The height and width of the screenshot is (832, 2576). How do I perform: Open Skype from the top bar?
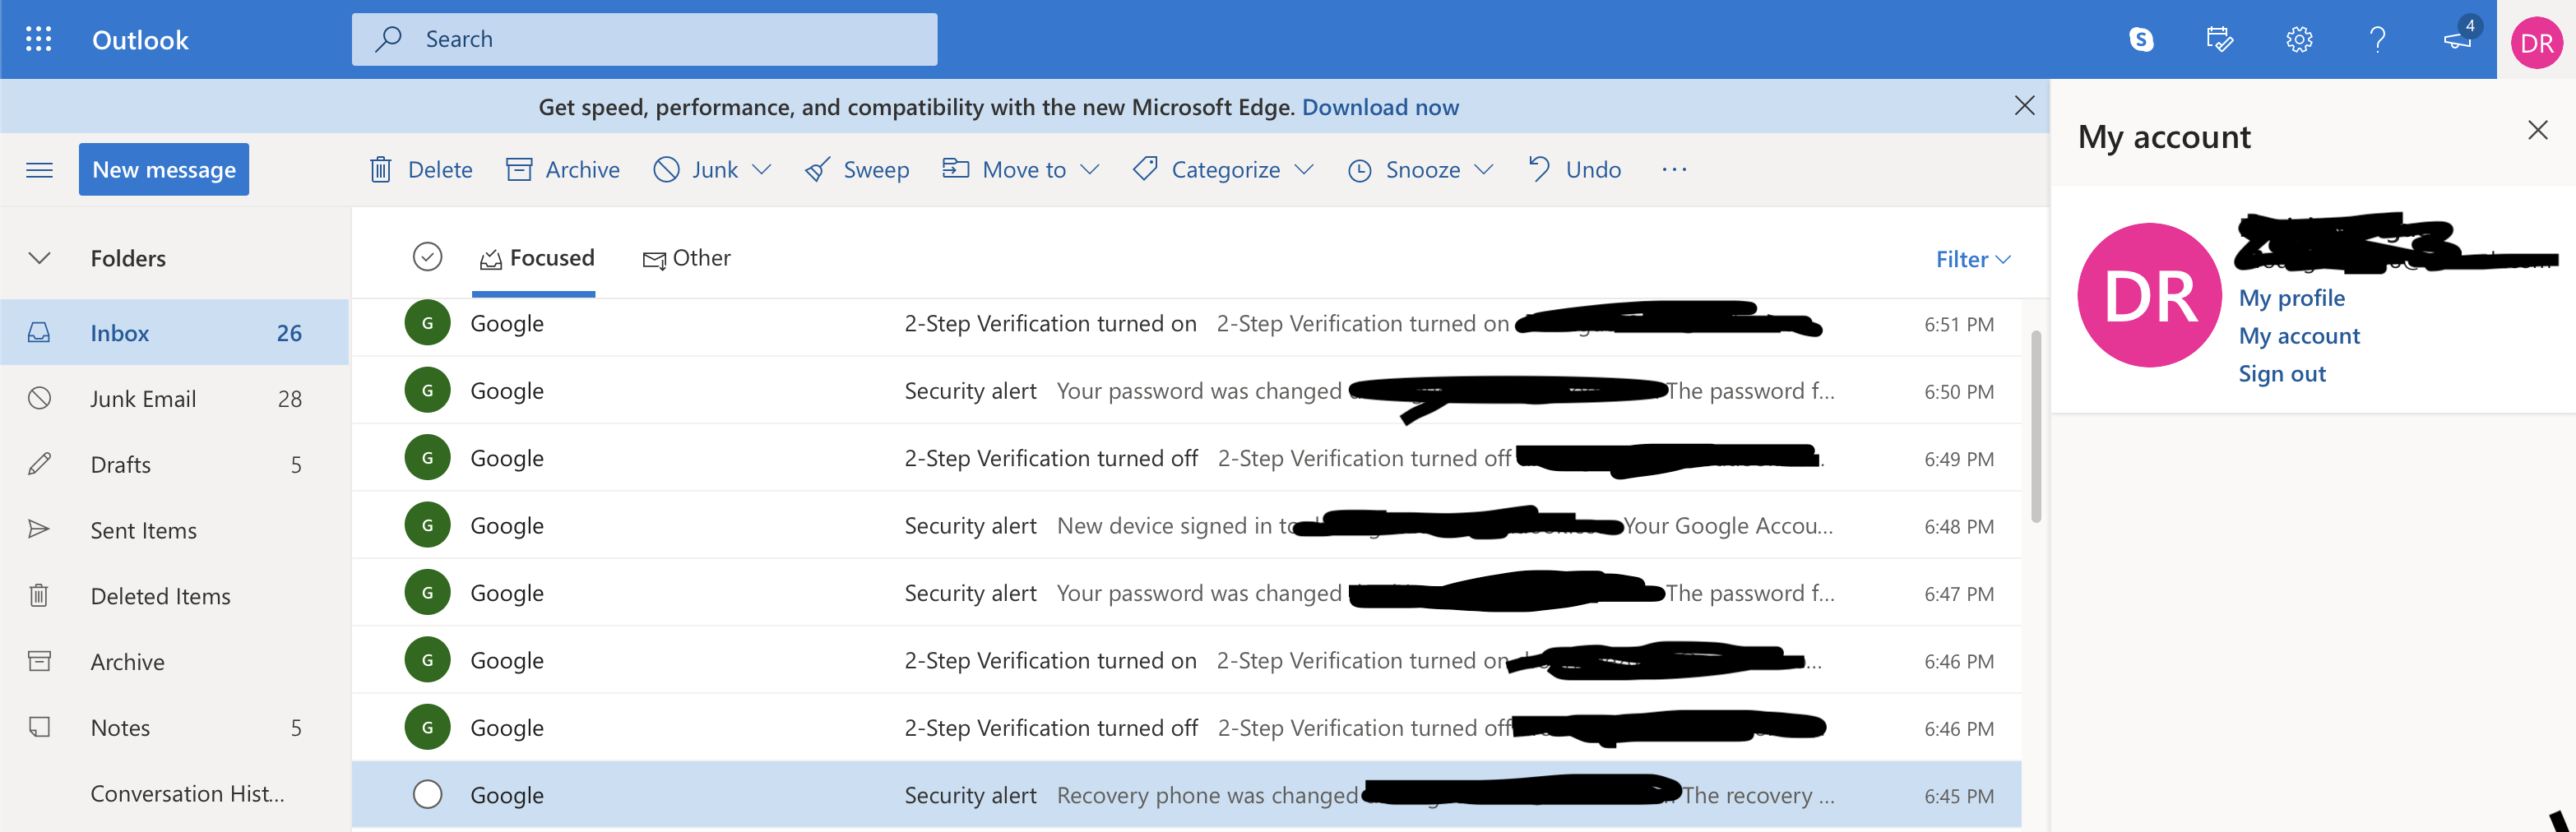(2140, 39)
